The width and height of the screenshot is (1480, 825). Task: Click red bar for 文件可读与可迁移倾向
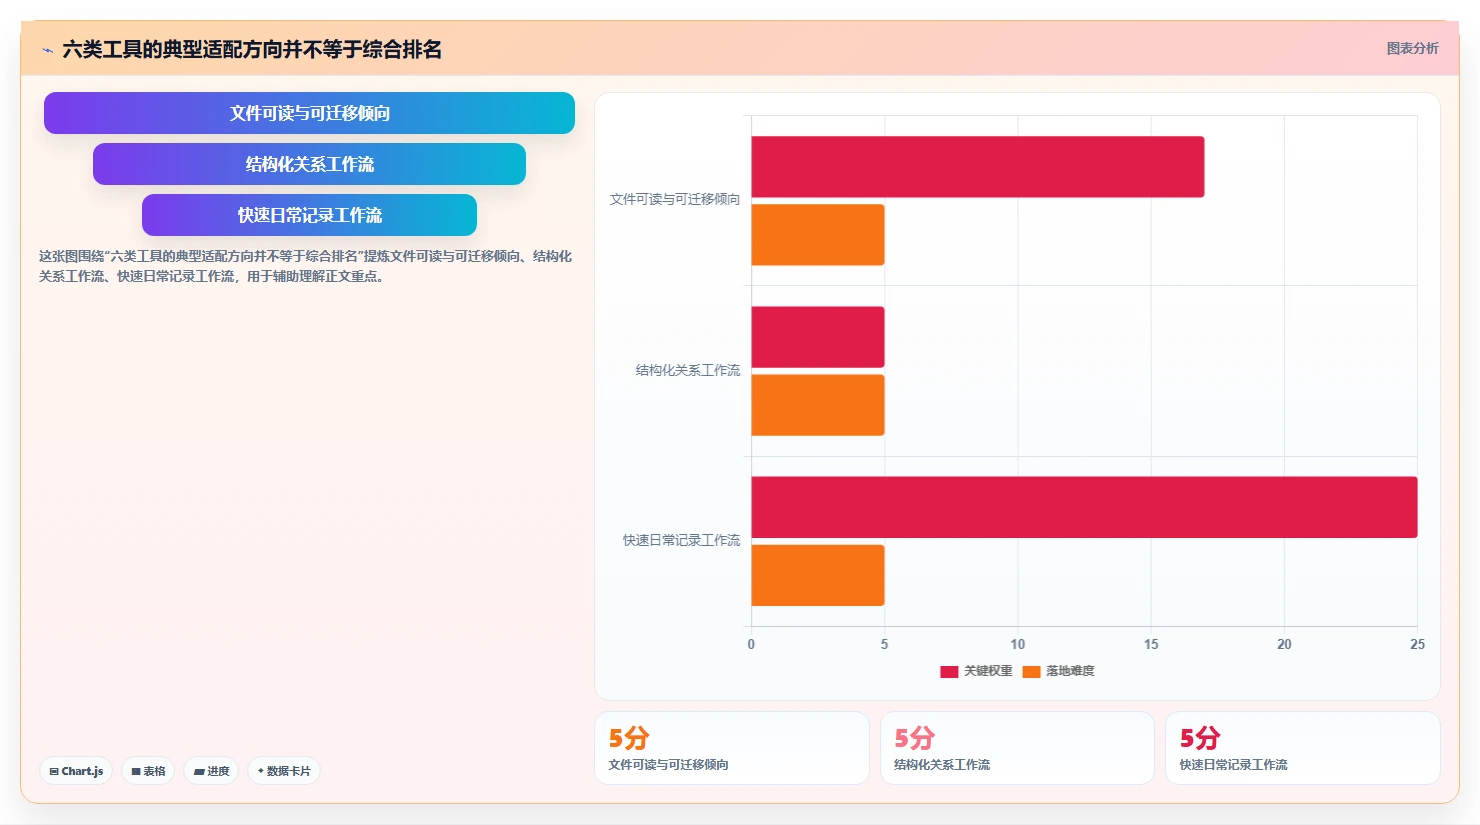[978, 167]
